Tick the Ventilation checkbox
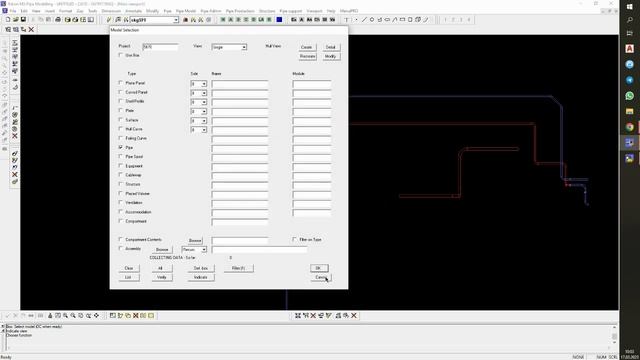 120,202
